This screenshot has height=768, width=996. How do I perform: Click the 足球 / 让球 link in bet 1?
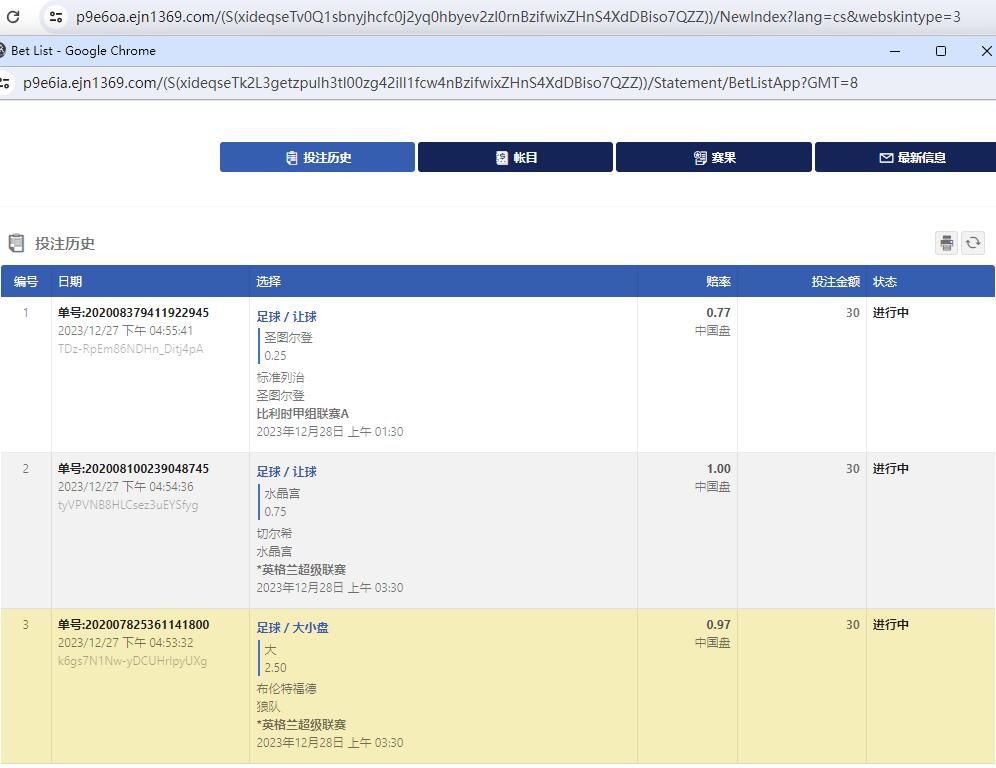(287, 317)
